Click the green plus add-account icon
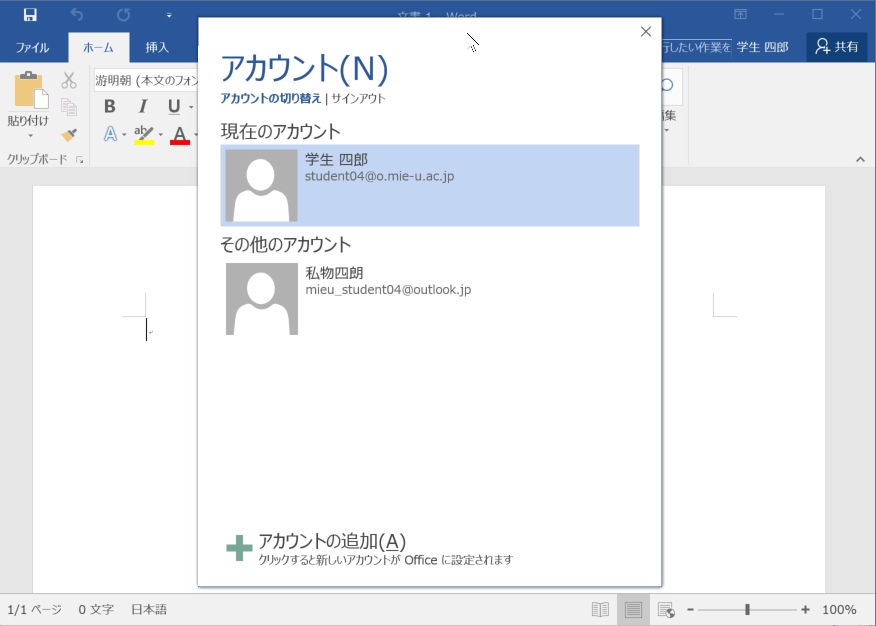The height and width of the screenshot is (626, 876). click(239, 548)
